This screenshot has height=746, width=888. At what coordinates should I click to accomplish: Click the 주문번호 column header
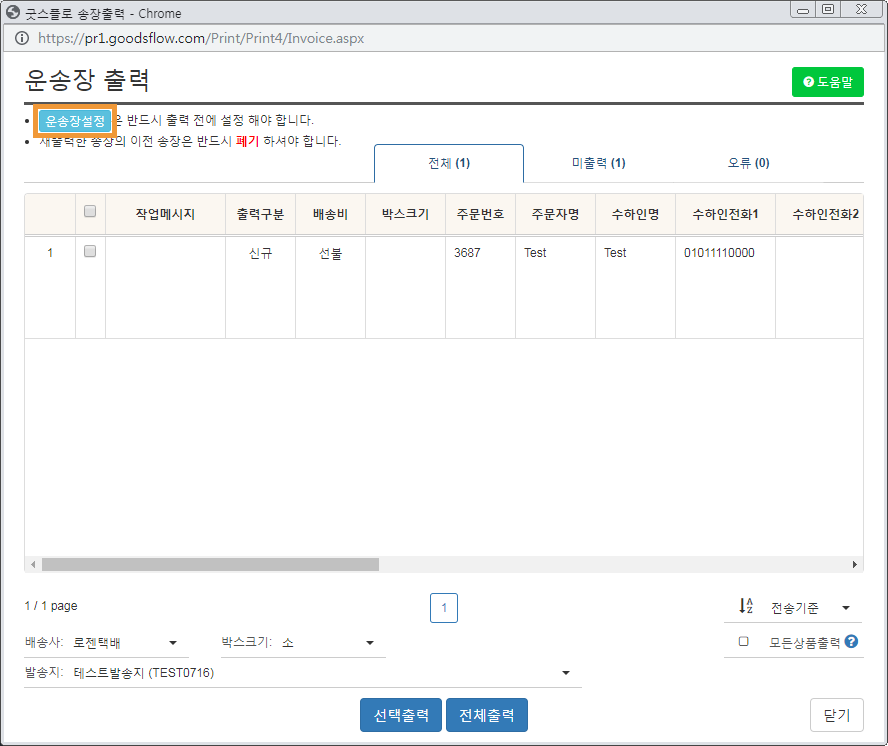(x=480, y=214)
